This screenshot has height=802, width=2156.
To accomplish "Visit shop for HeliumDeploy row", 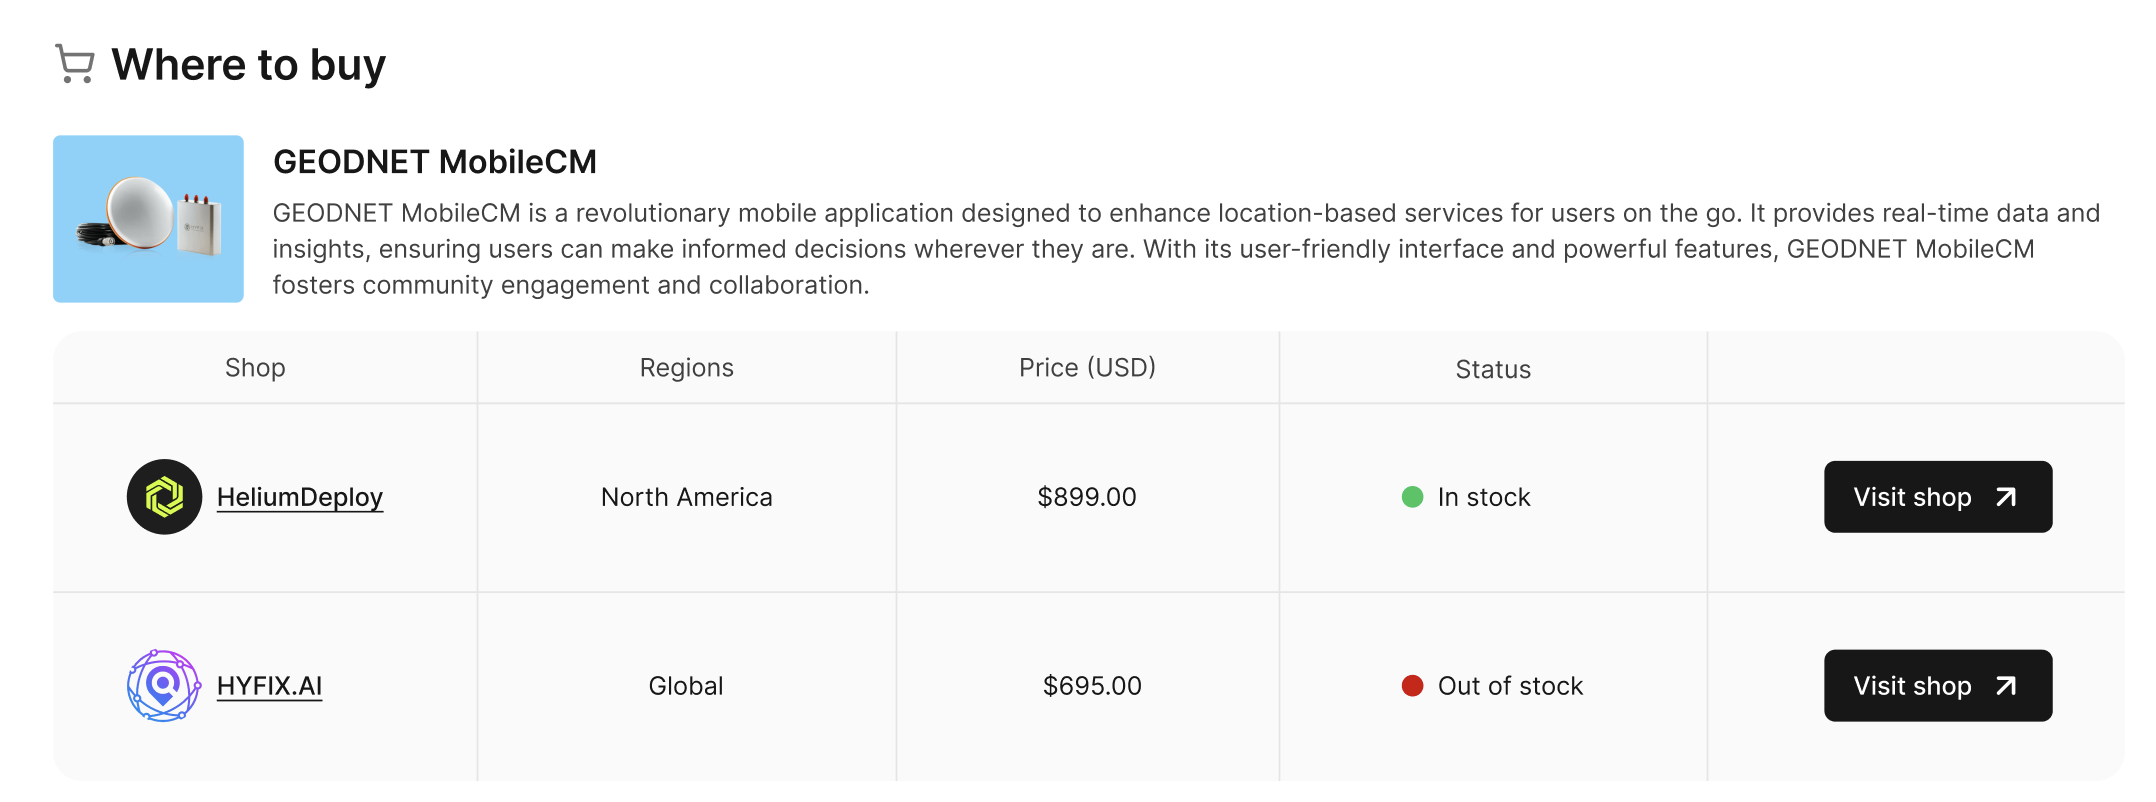I will pos(1938,497).
